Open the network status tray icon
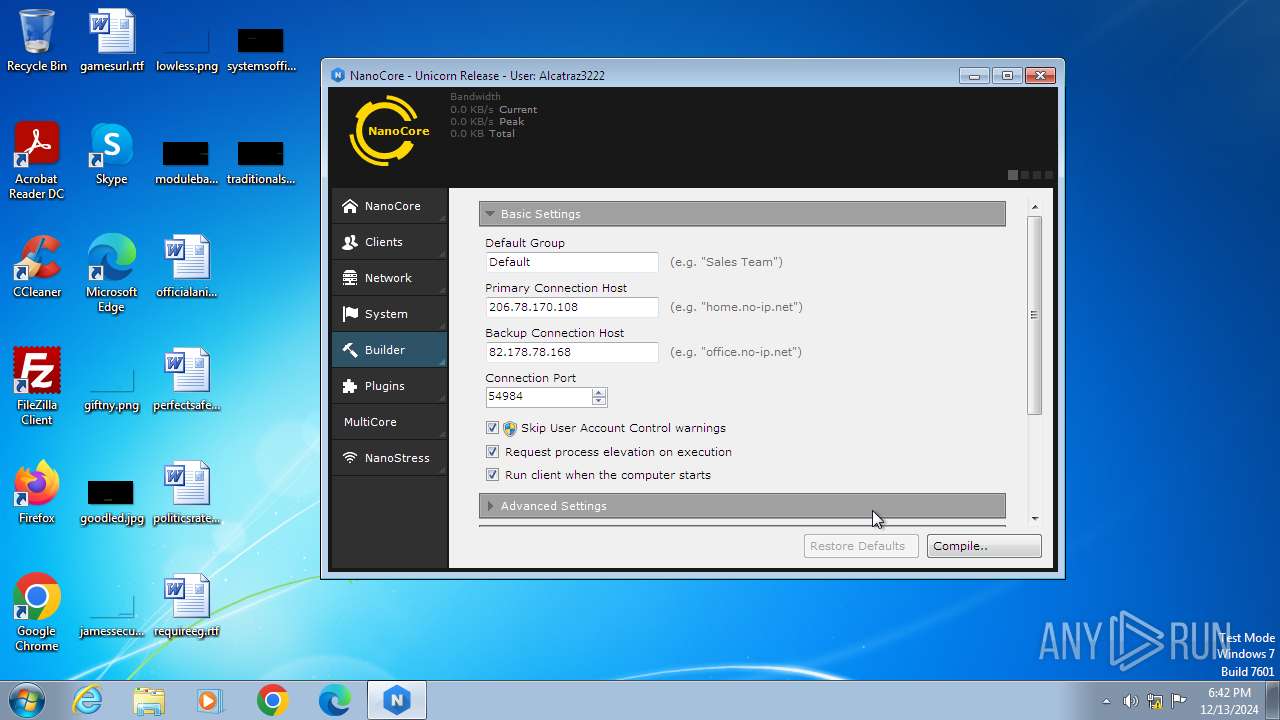The height and width of the screenshot is (720, 1280). 1154,701
